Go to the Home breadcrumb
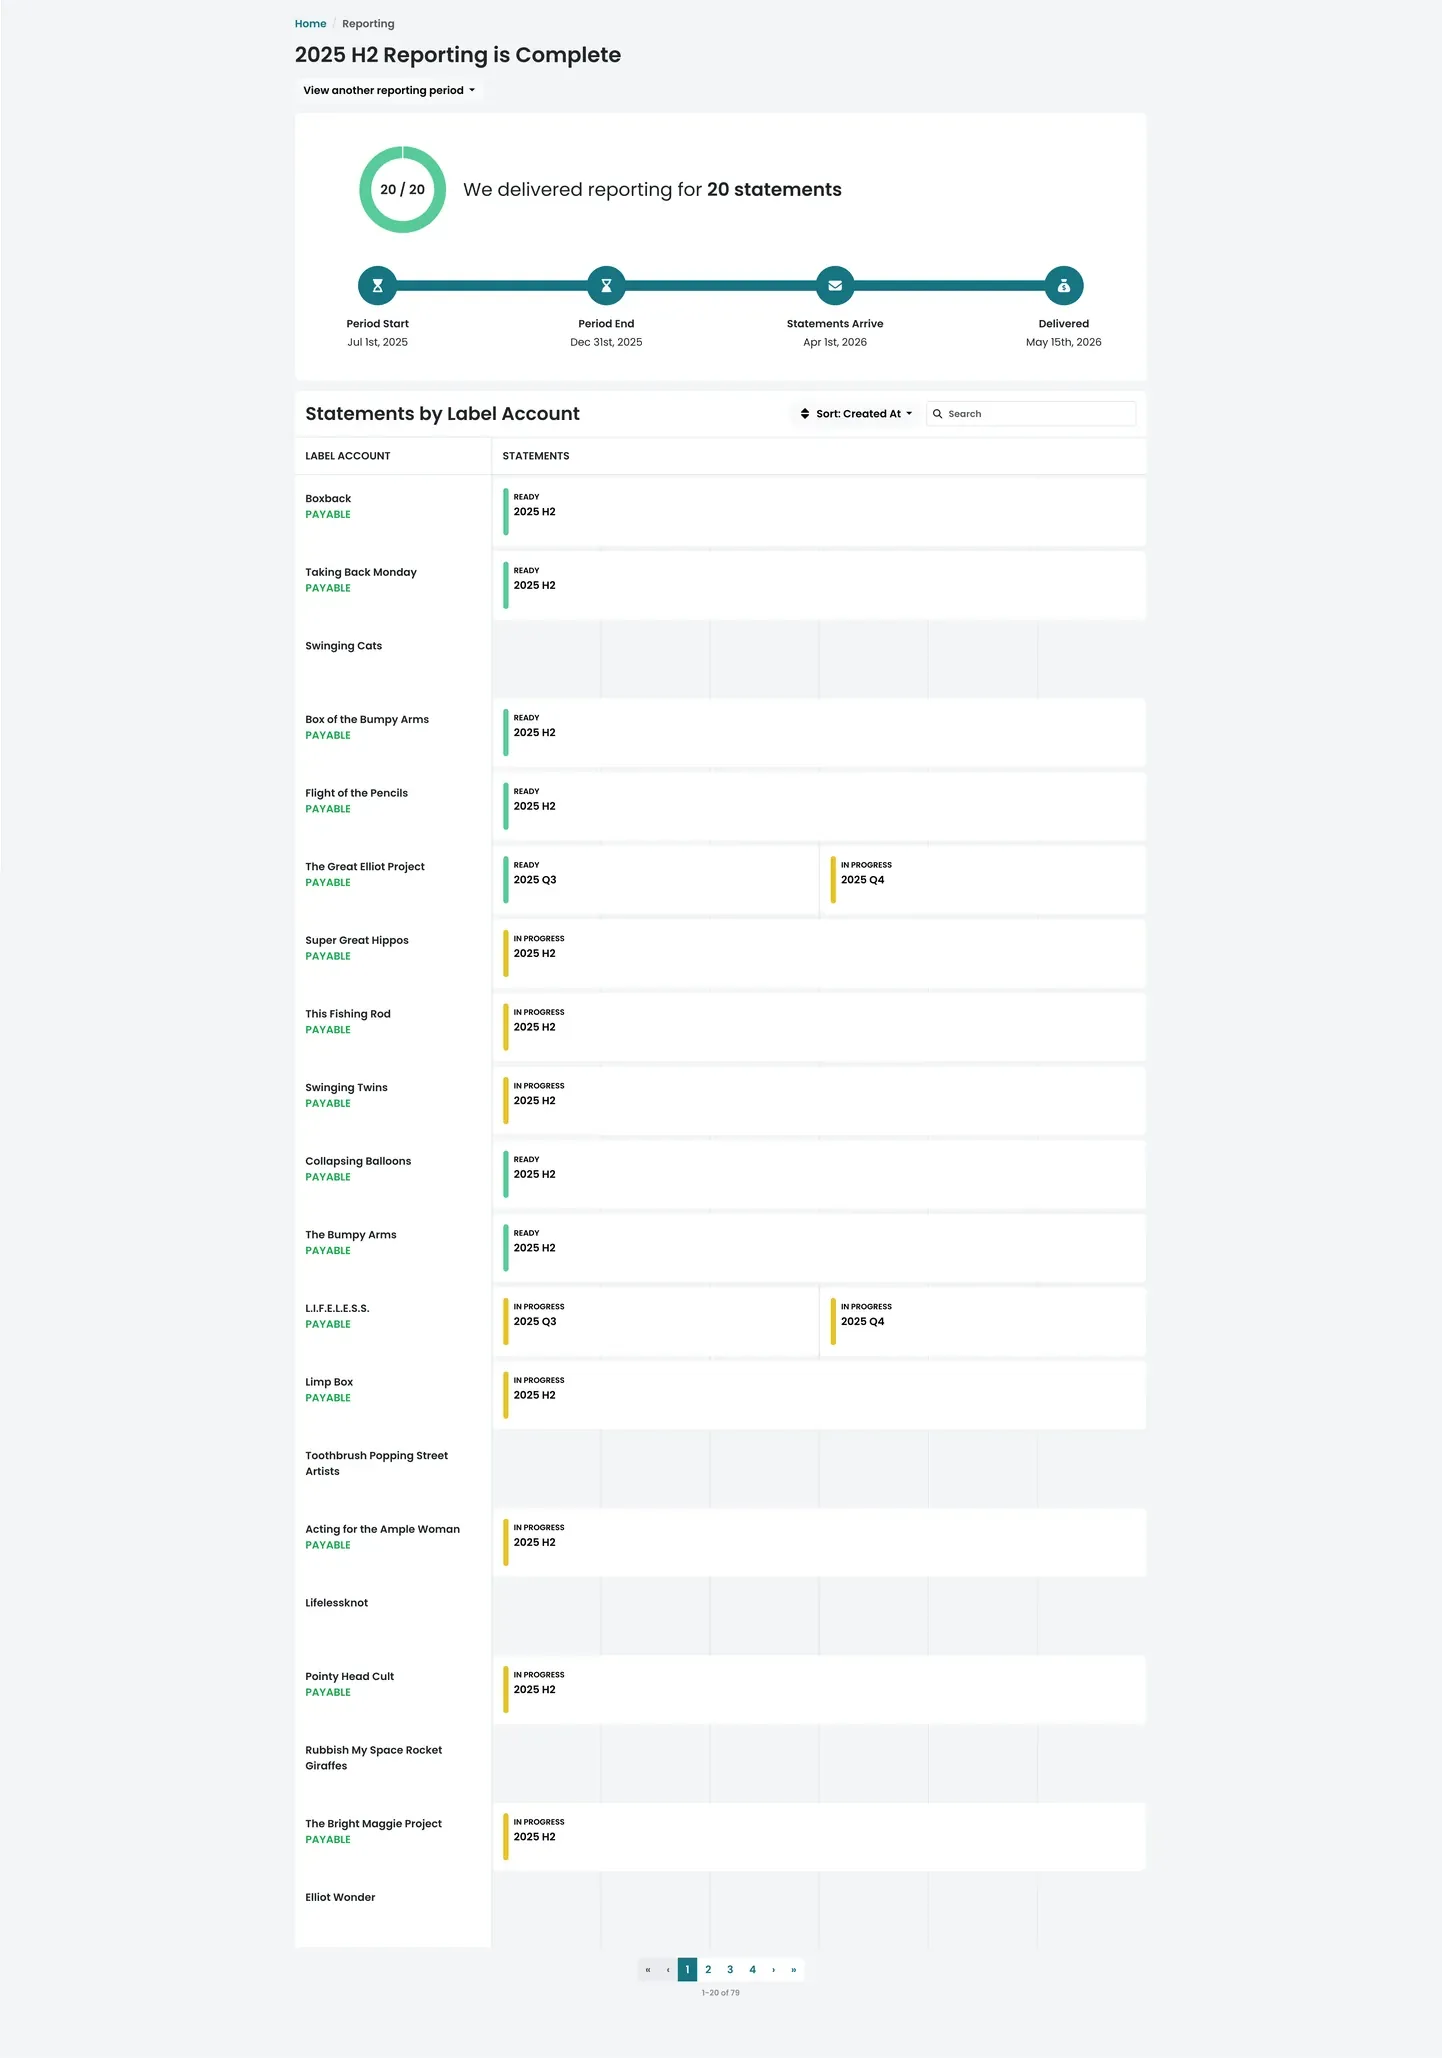 click(310, 24)
